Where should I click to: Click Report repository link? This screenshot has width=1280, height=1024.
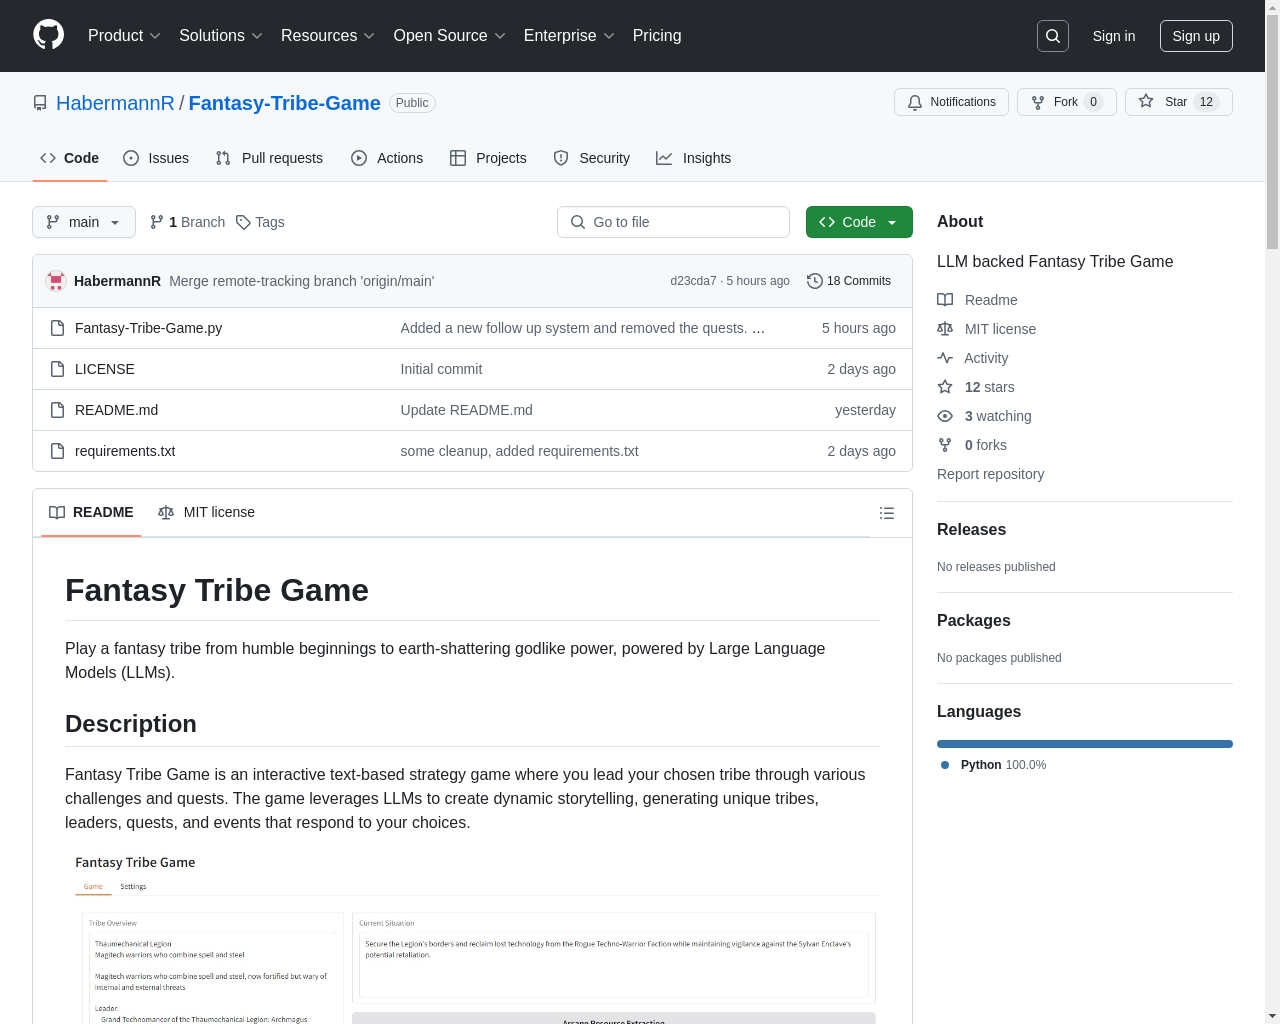[x=990, y=474]
